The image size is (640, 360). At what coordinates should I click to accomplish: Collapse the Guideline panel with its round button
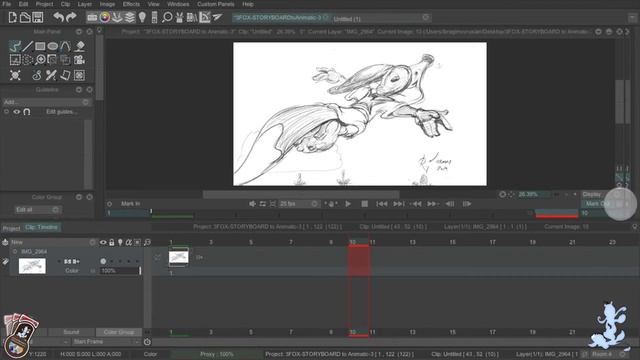pyautogui.click(x=79, y=89)
